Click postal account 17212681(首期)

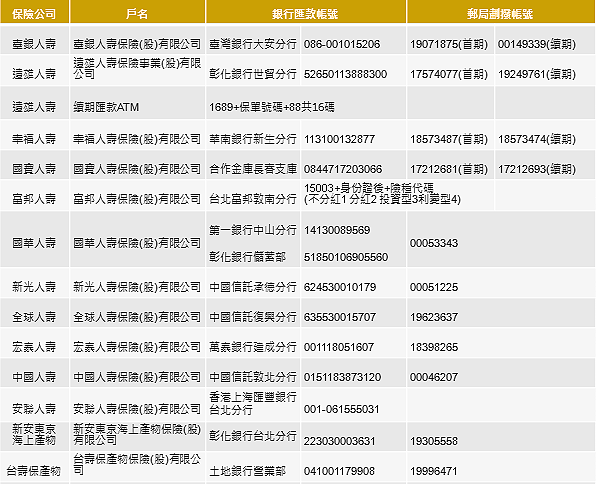[449, 169]
